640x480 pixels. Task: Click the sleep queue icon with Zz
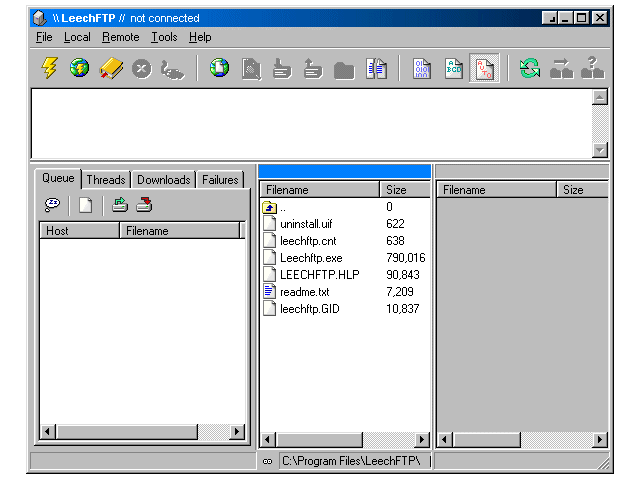click(53, 205)
